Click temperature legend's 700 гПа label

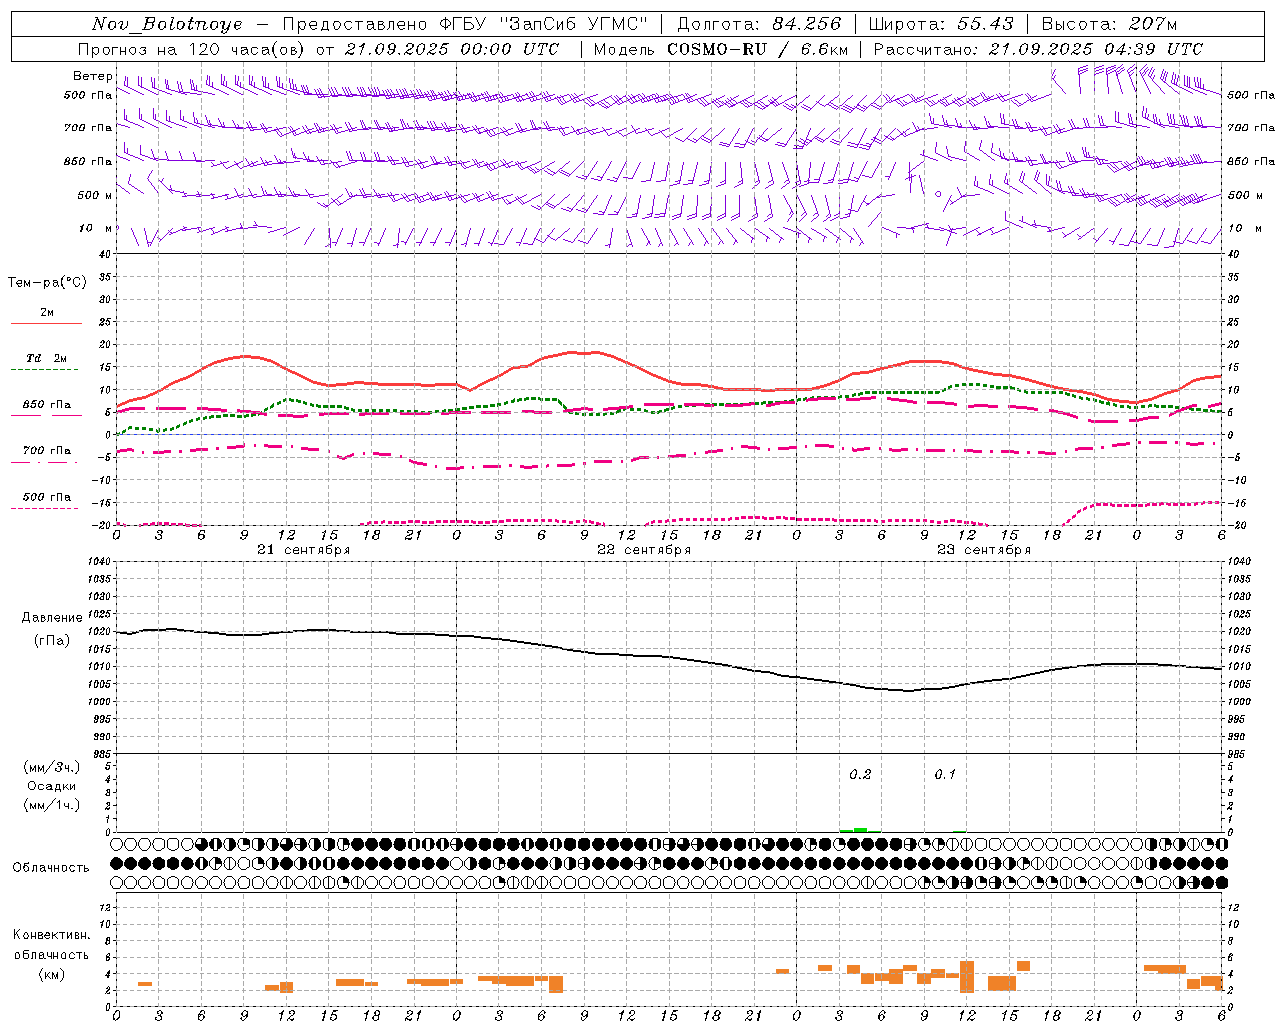coord(47,450)
